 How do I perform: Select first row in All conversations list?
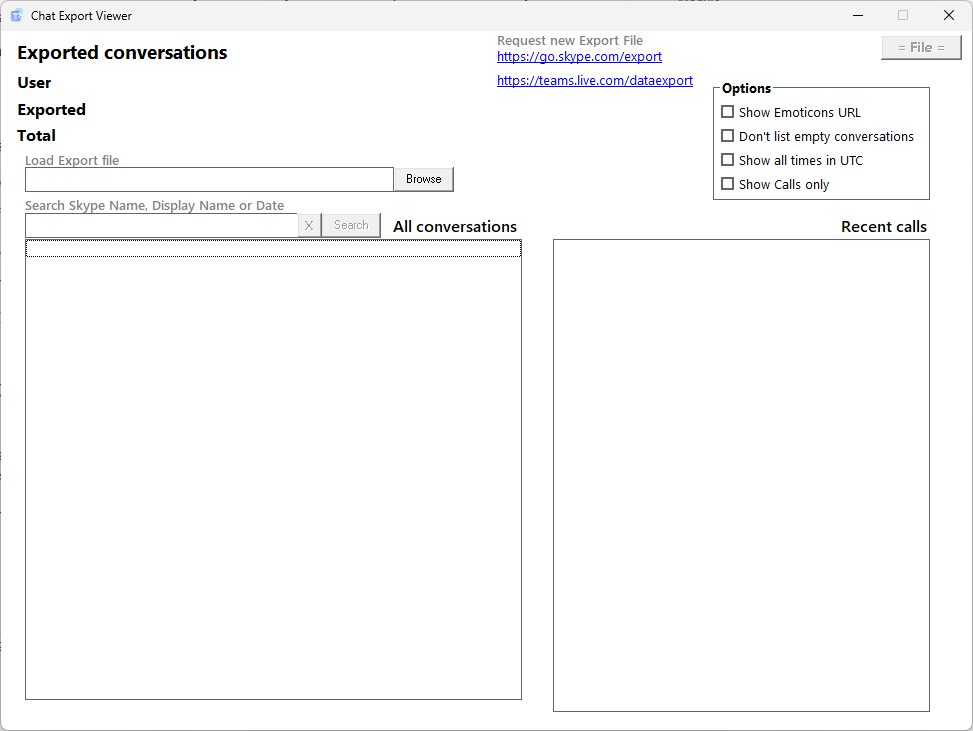(x=274, y=249)
